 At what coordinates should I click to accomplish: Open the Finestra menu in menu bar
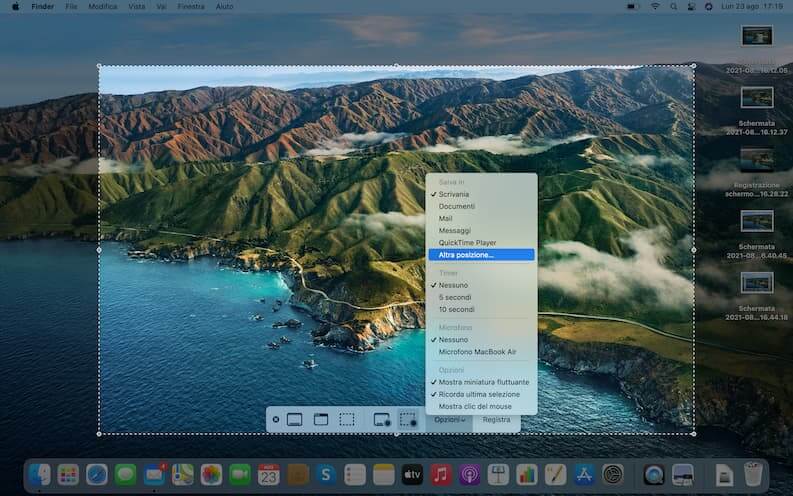pyautogui.click(x=190, y=6)
